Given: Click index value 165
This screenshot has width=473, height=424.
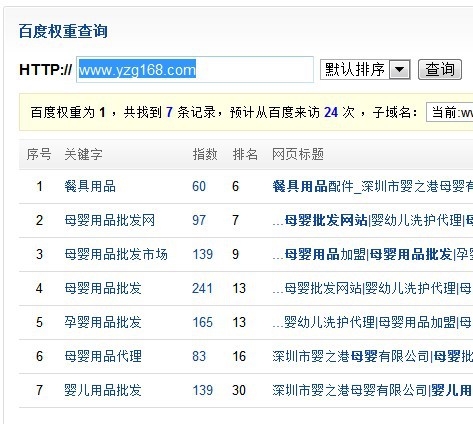Looking at the screenshot, I should pos(203,322).
